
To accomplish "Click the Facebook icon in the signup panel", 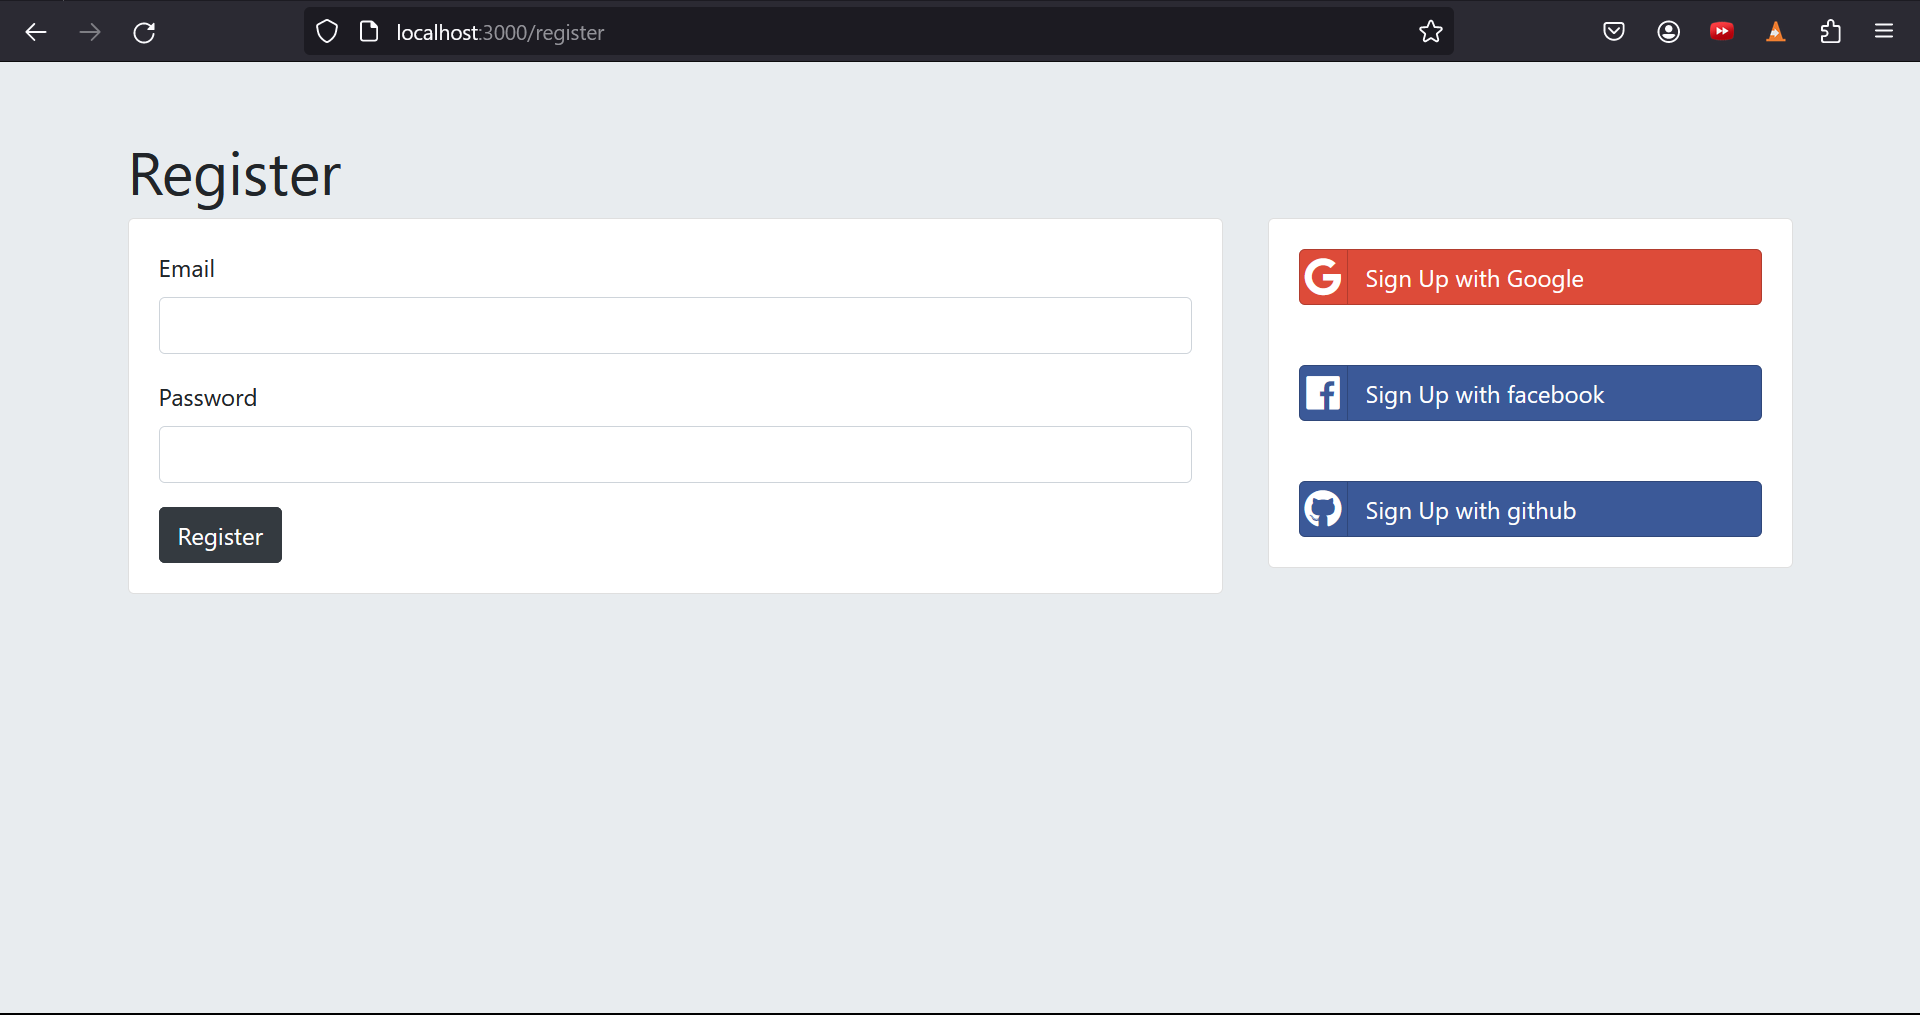I will pyautogui.click(x=1323, y=393).
